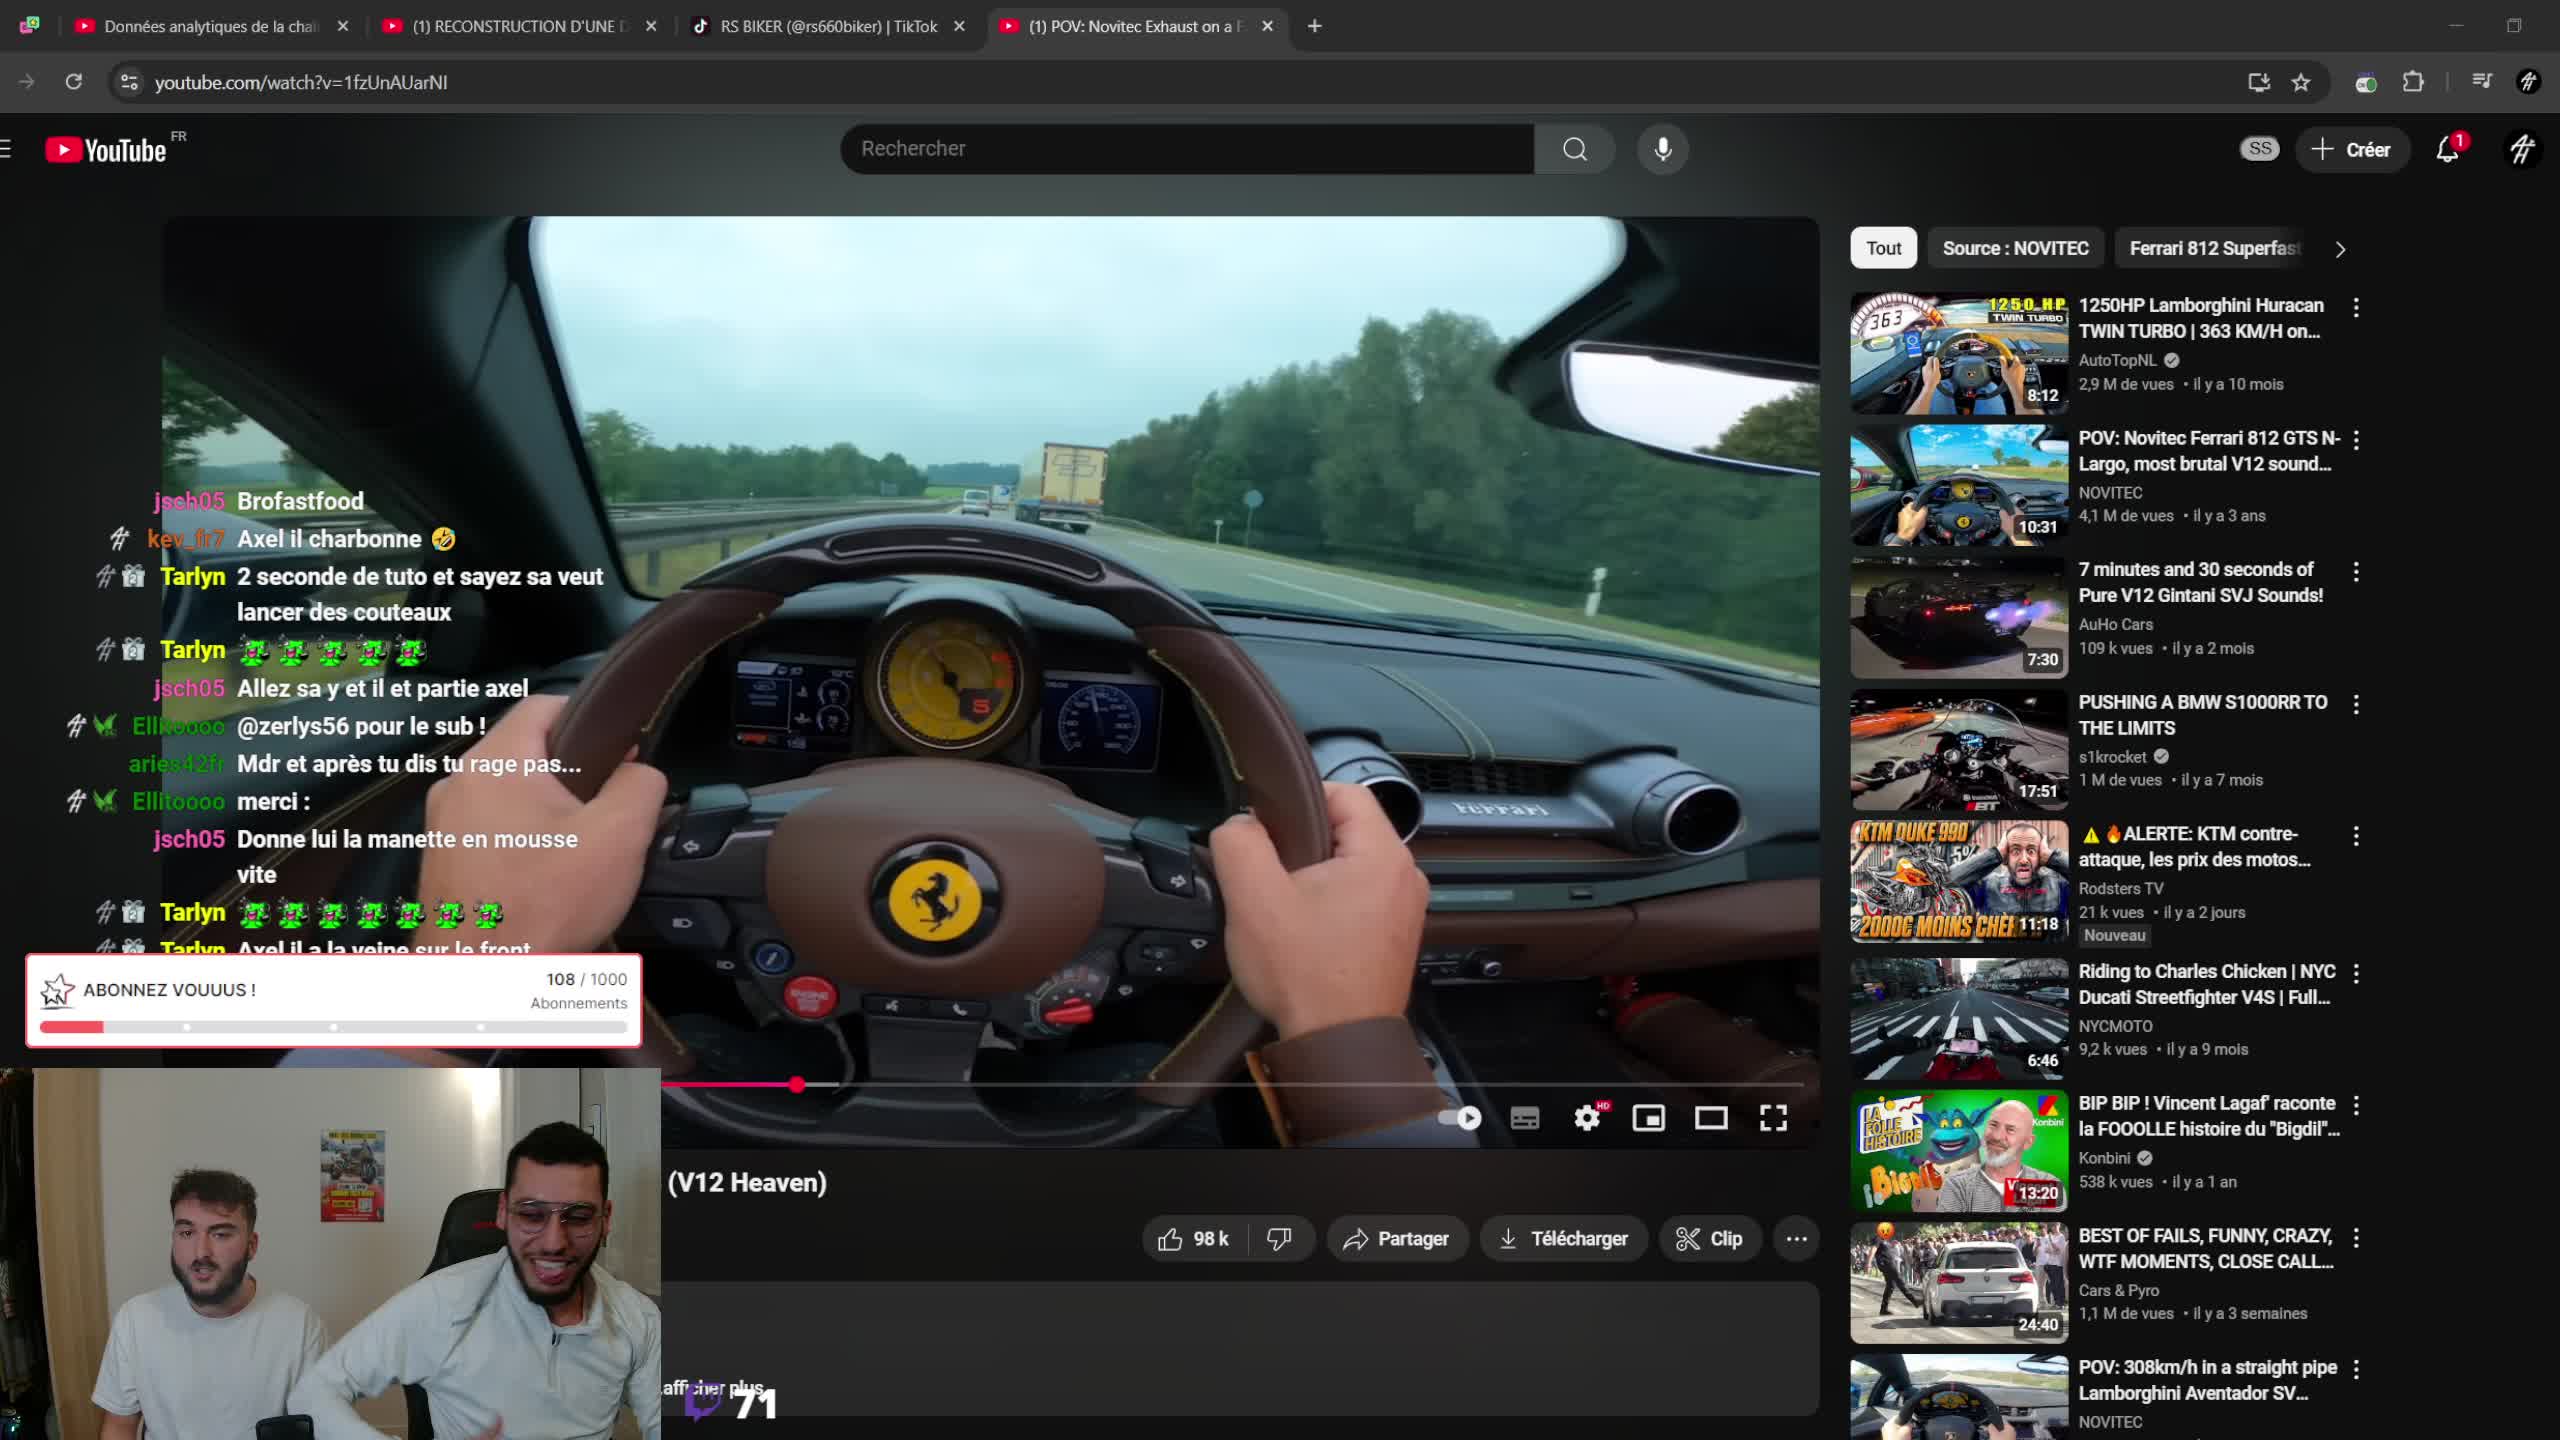Toggle subtitles in the video player

click(1524, 1118)
